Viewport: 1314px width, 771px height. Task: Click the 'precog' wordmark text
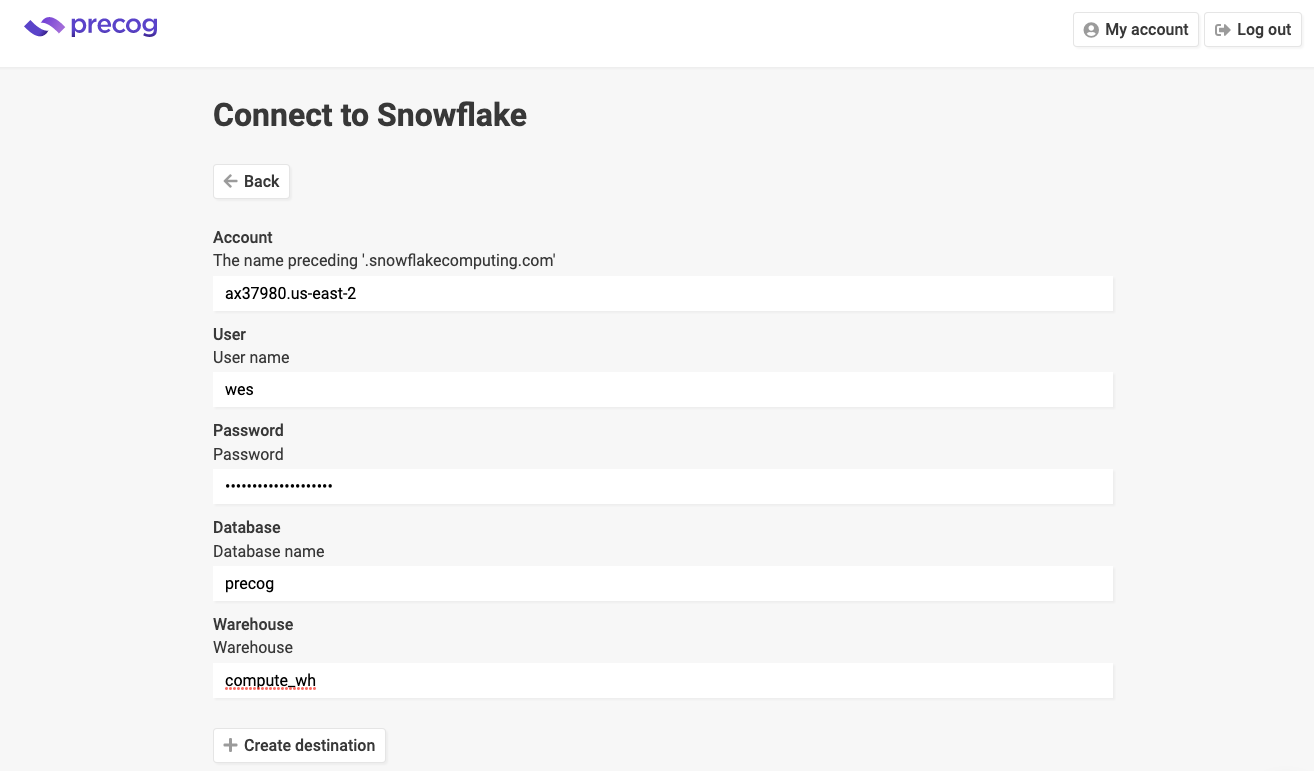pyautogui.click(x=114, y=27)
